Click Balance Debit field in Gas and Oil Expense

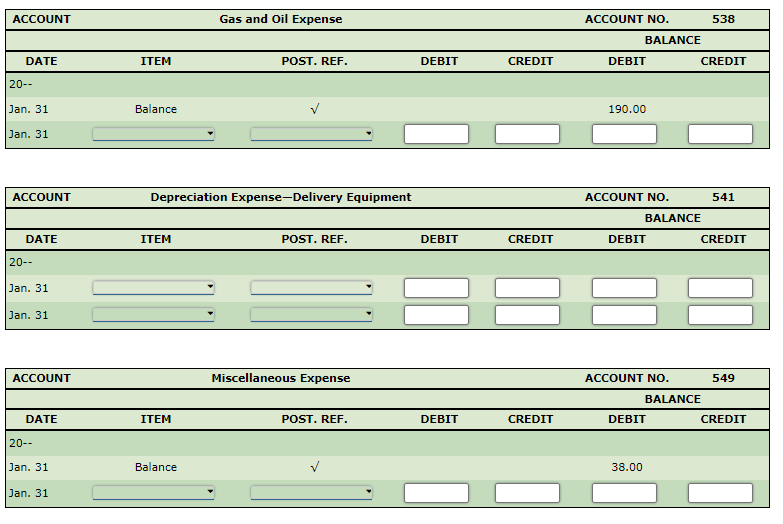coord(624,134)
